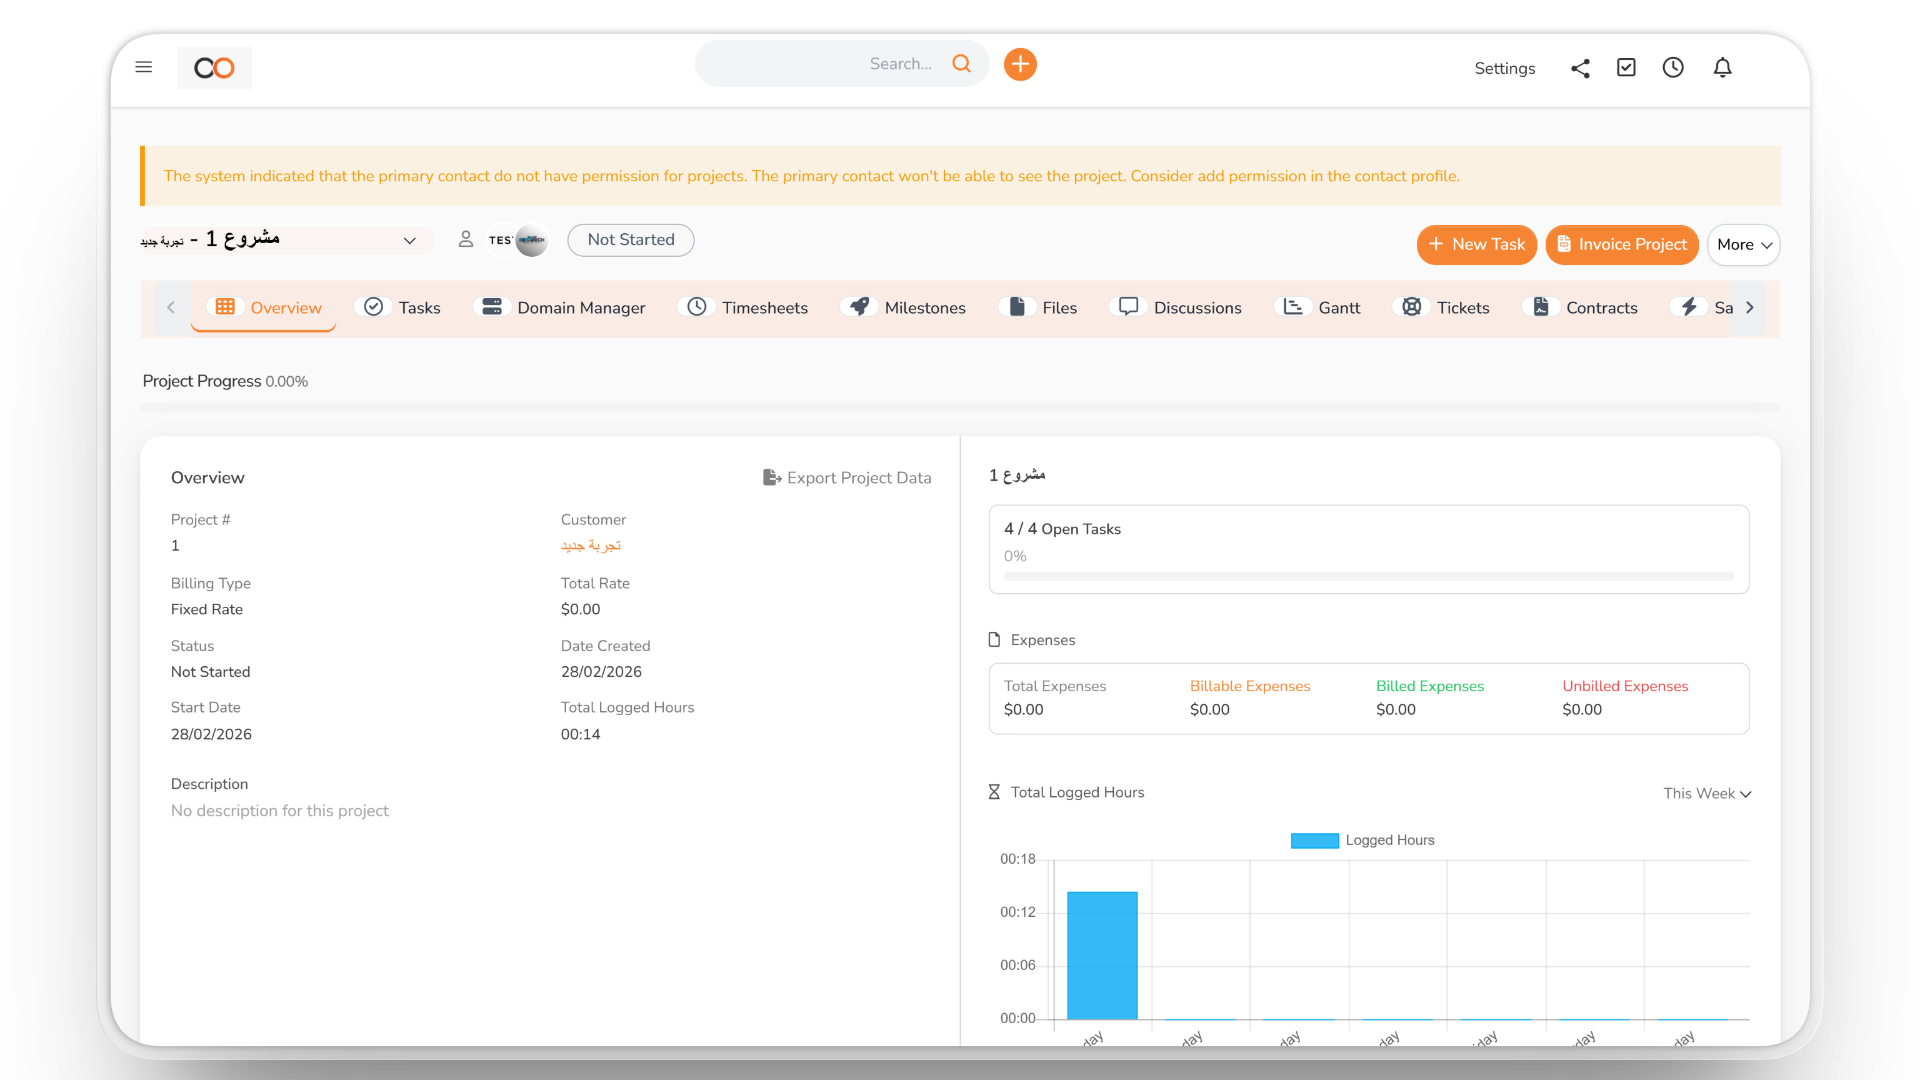Viewport: 1920px width, 1080px height.
Task: Open the Notifications bell icon
Action: point(1722,67)
